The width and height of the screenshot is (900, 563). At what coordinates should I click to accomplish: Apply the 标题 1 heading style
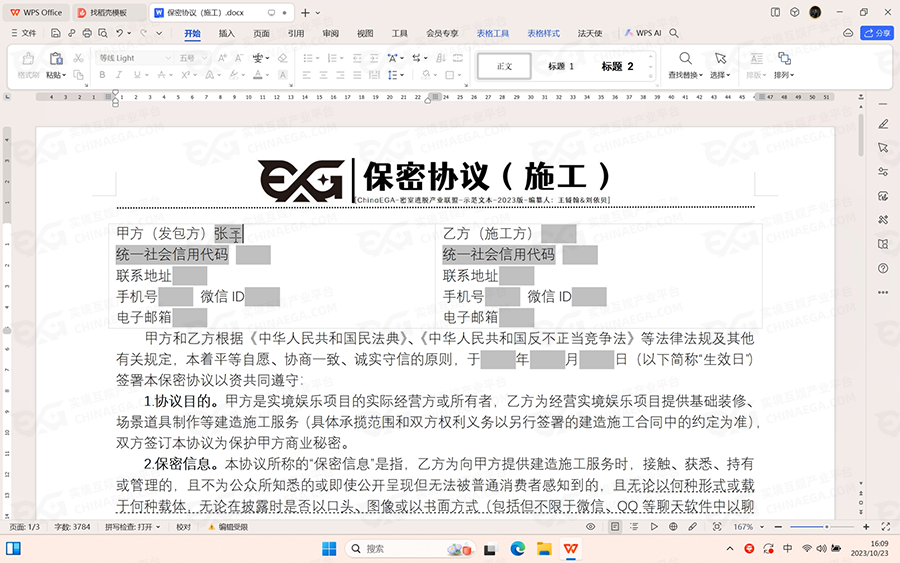point(560,66)
